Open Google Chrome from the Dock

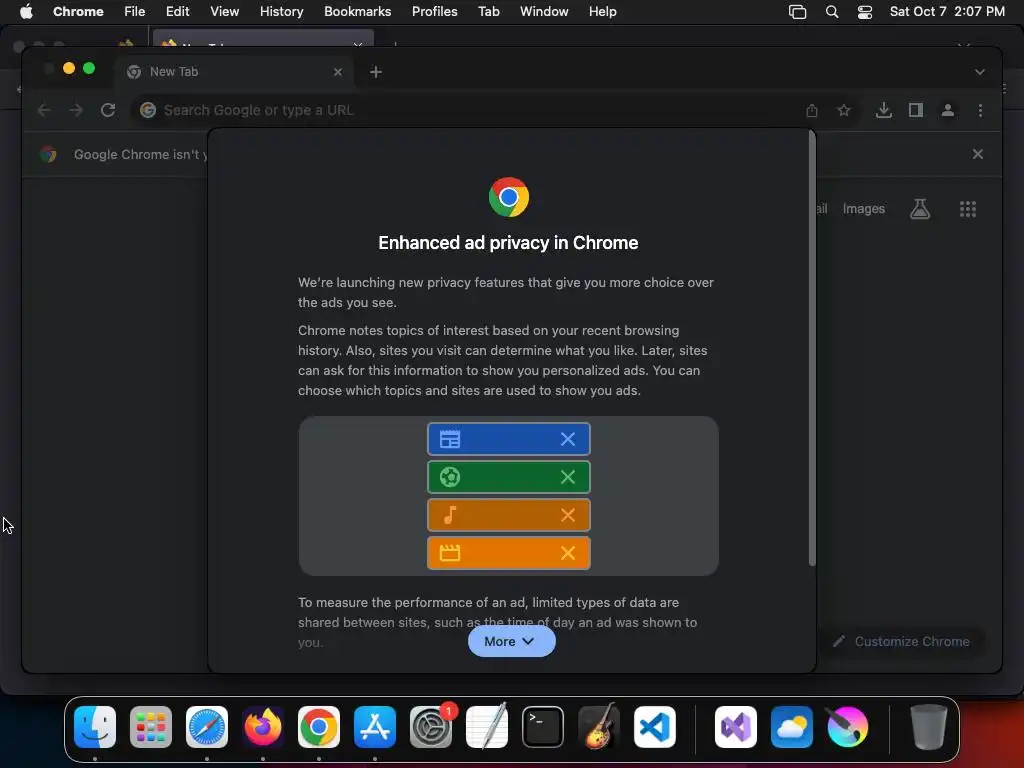319,726
